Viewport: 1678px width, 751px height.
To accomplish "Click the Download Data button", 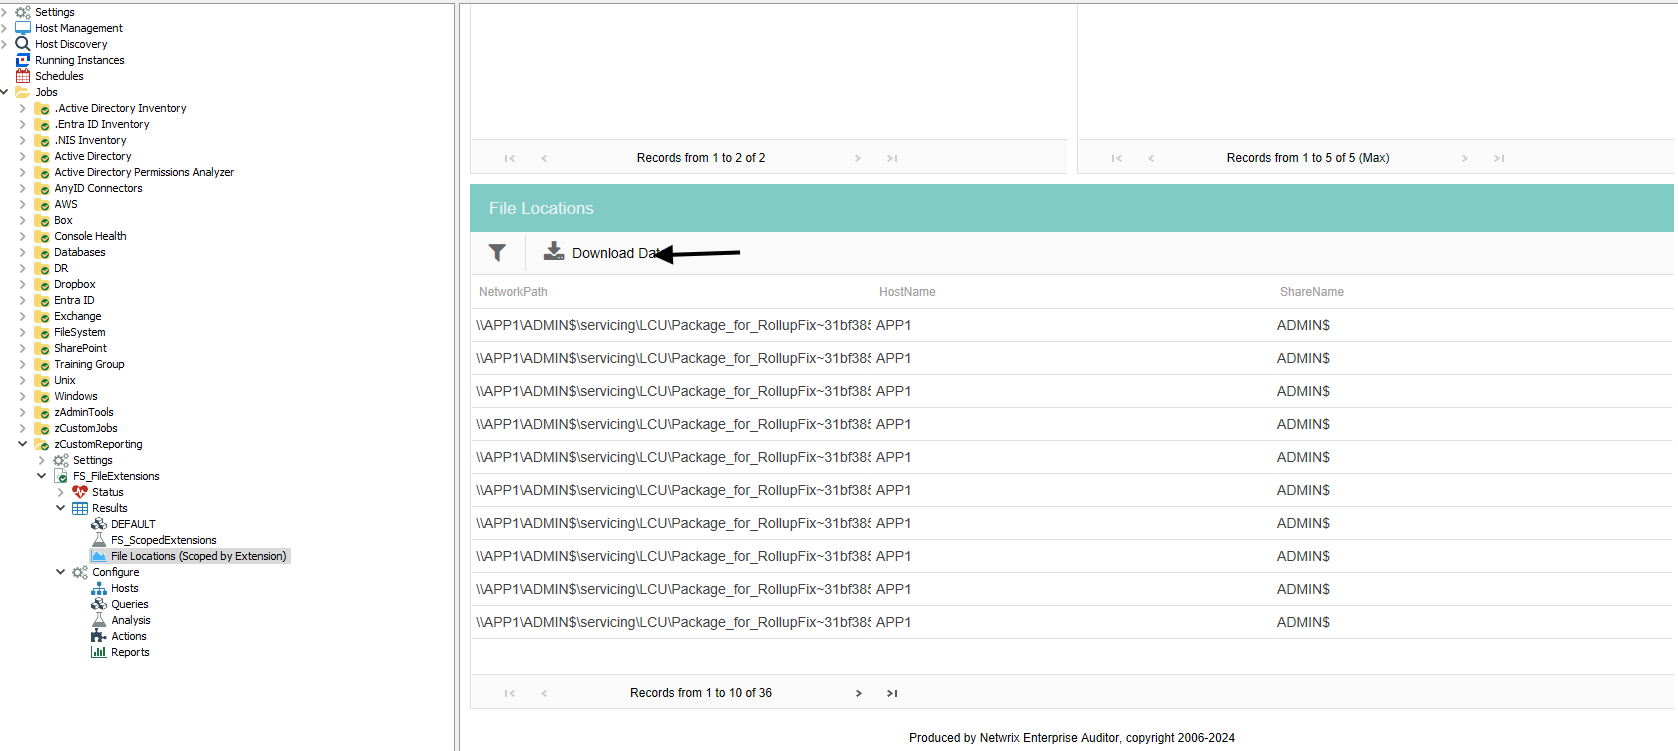I will click(x=603, y=252).
